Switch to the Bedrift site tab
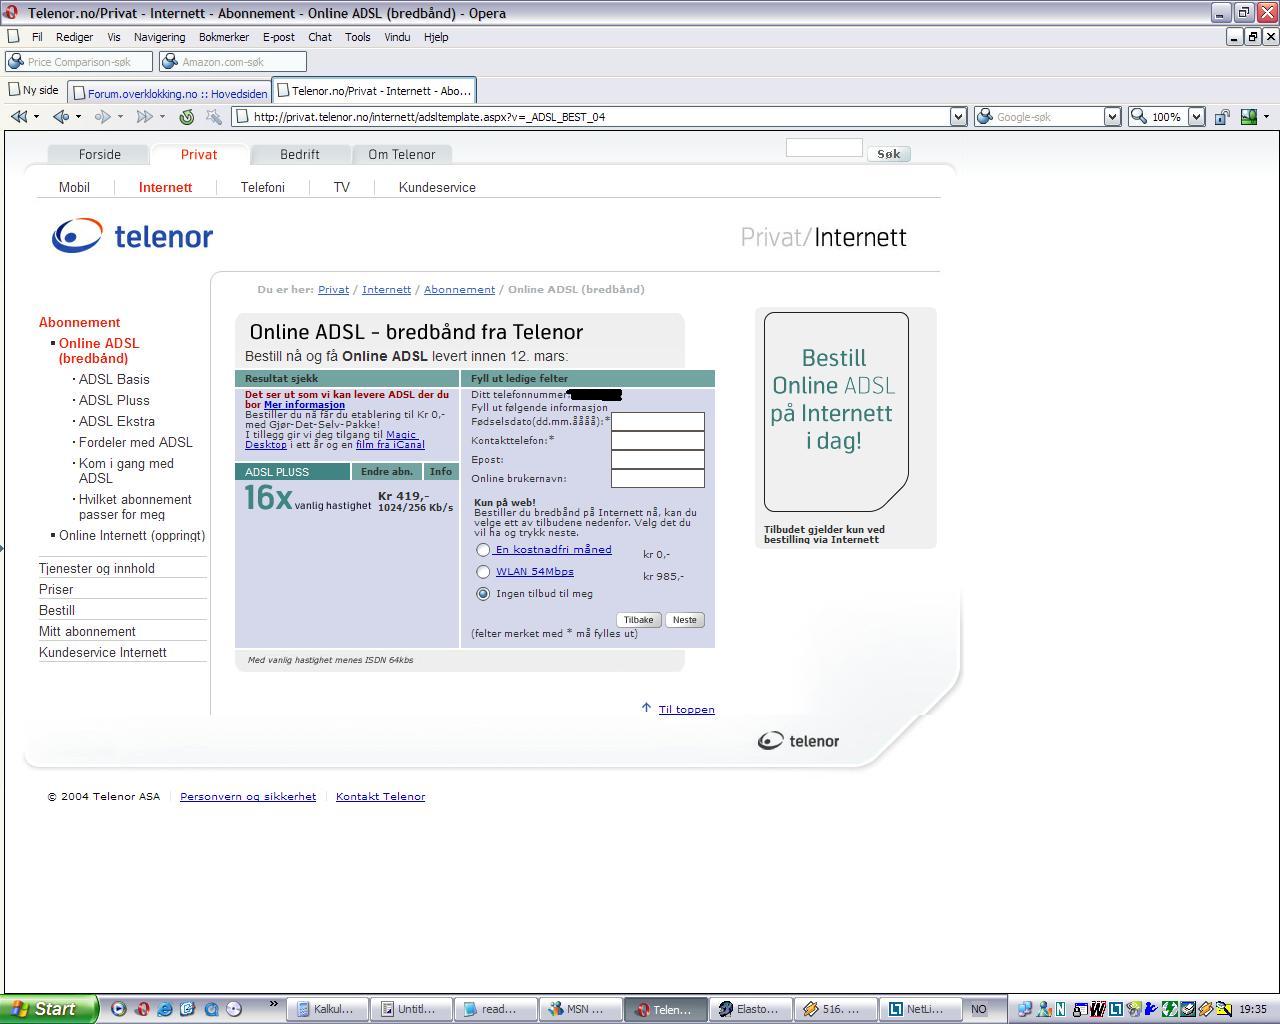Viewport: 1280px width, 1024px height. (x=300, y=155)
